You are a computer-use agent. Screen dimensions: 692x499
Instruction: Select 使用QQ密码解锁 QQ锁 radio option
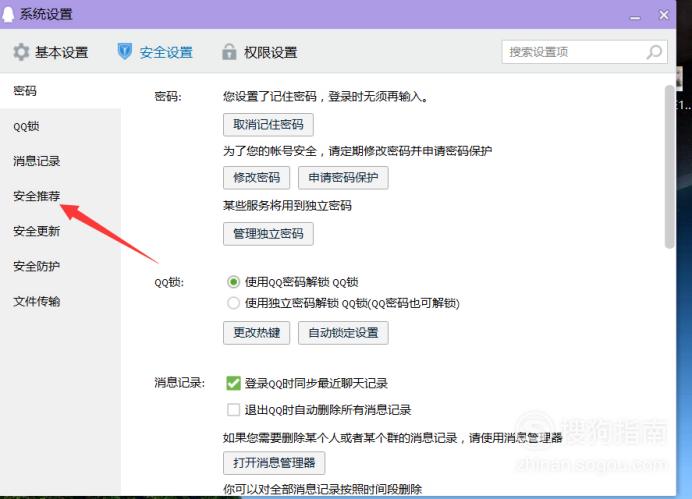pyautogui.click(x=233, y=282)
